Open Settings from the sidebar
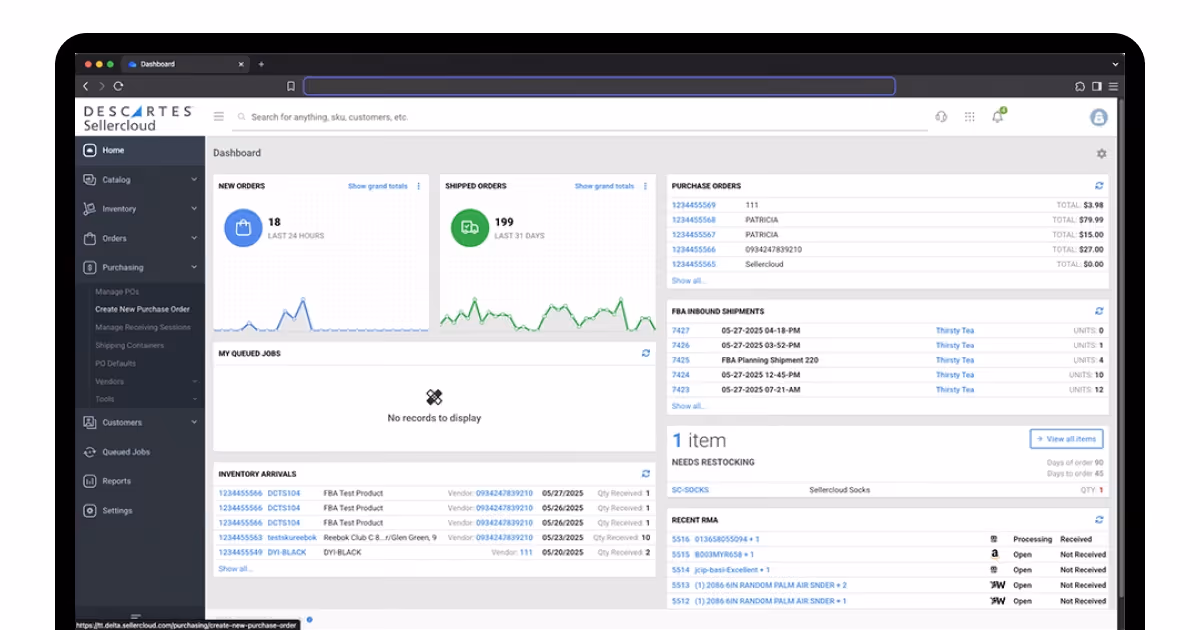Screen dimensions: 1200x630 (x=117, y=510)
